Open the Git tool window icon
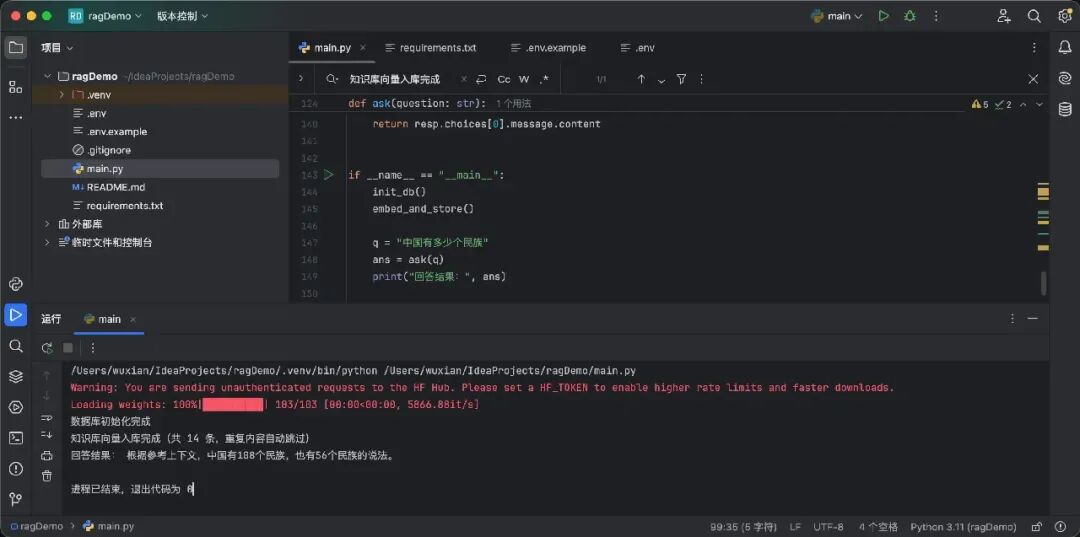The width and height of the screenshot is (1080, 537). [15, 499]
